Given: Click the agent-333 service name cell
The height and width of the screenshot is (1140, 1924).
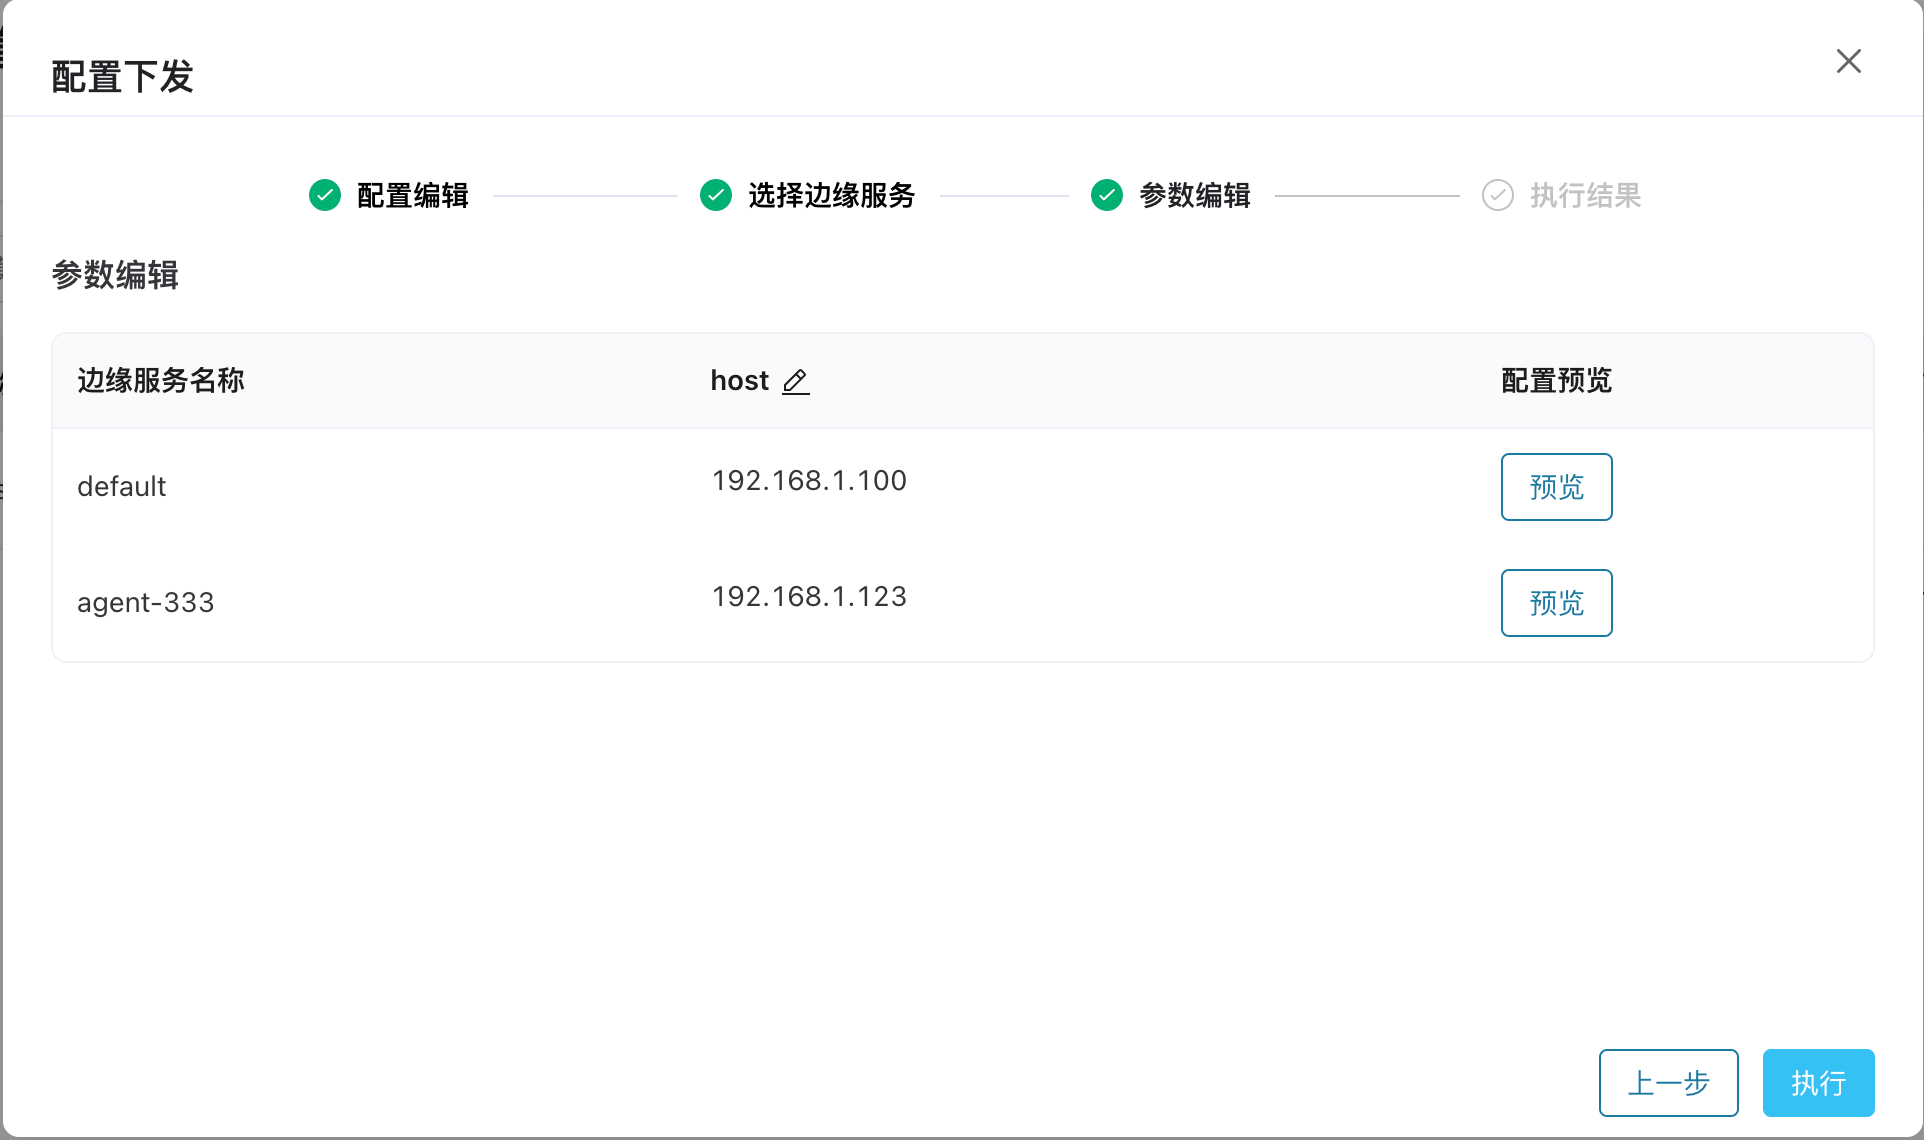Looking at the screenshot, I should [x=146, y=603].
